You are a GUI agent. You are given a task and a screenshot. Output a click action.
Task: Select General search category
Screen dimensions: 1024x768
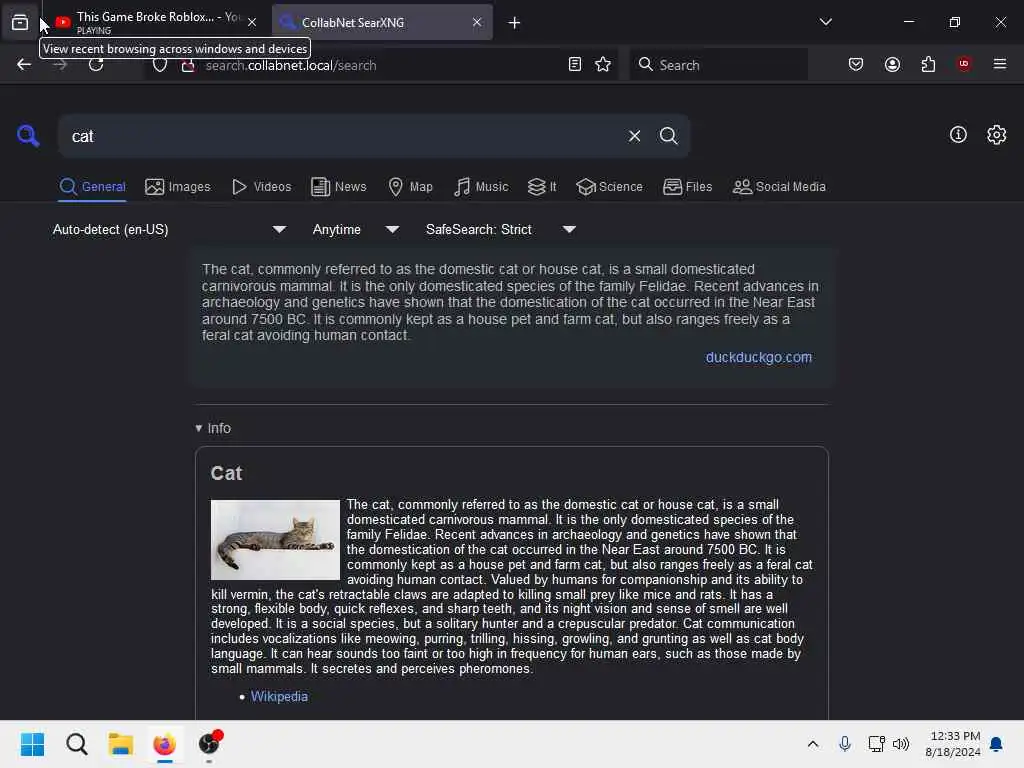(93, 187)
